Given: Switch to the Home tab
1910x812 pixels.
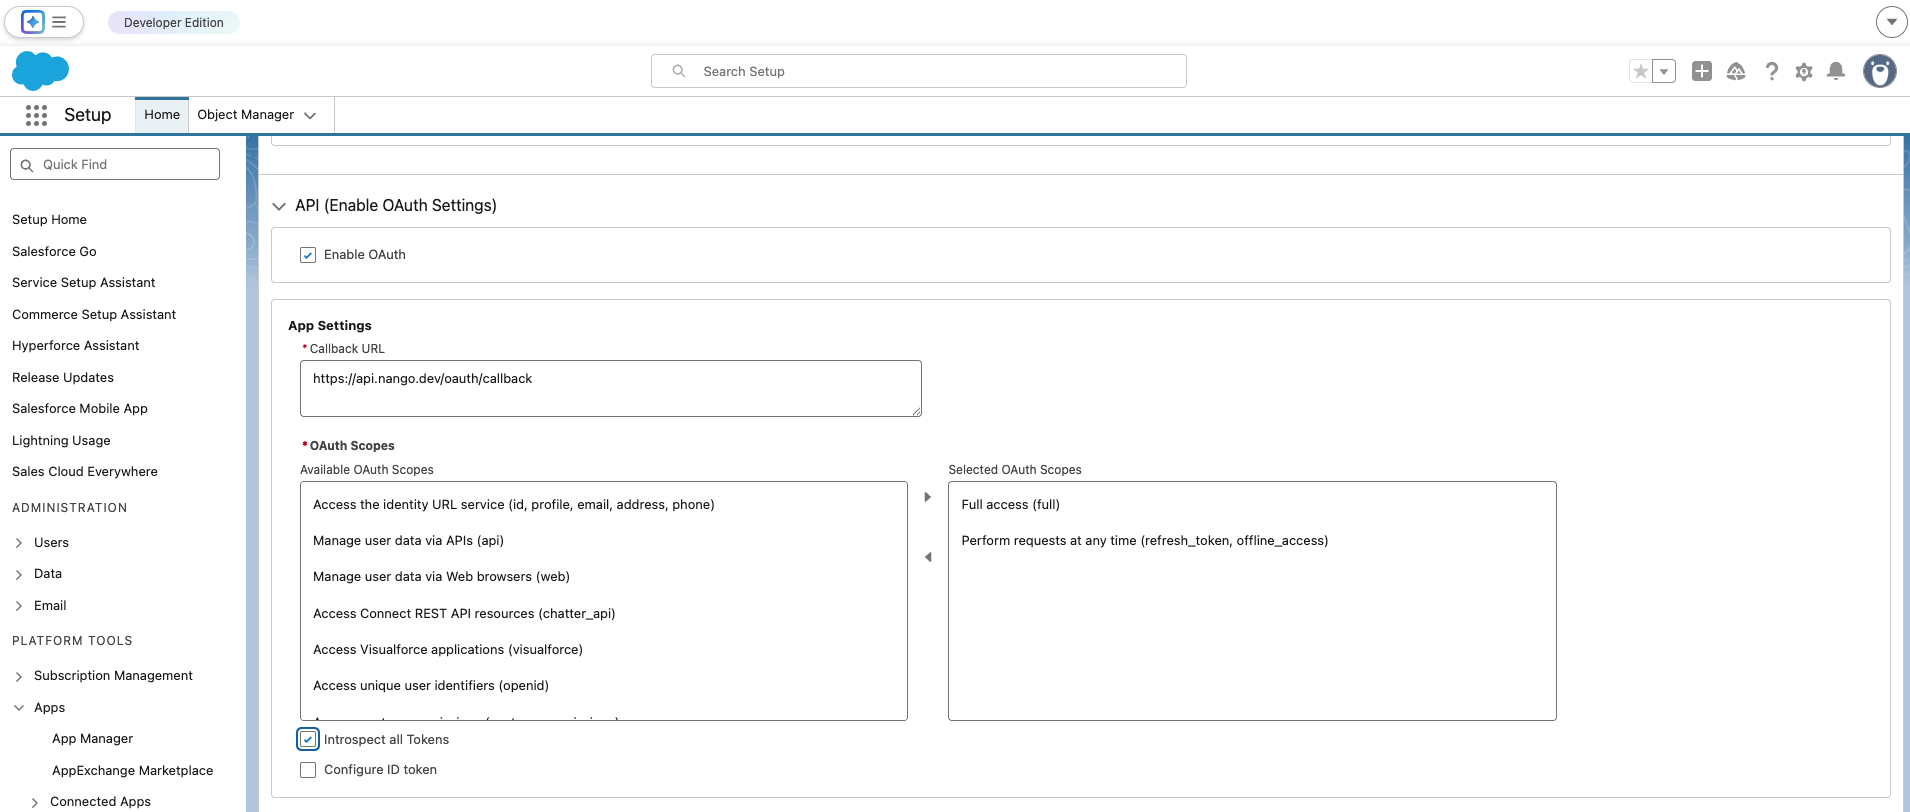Looking at the screenshot, I should [x=162, y=115].
